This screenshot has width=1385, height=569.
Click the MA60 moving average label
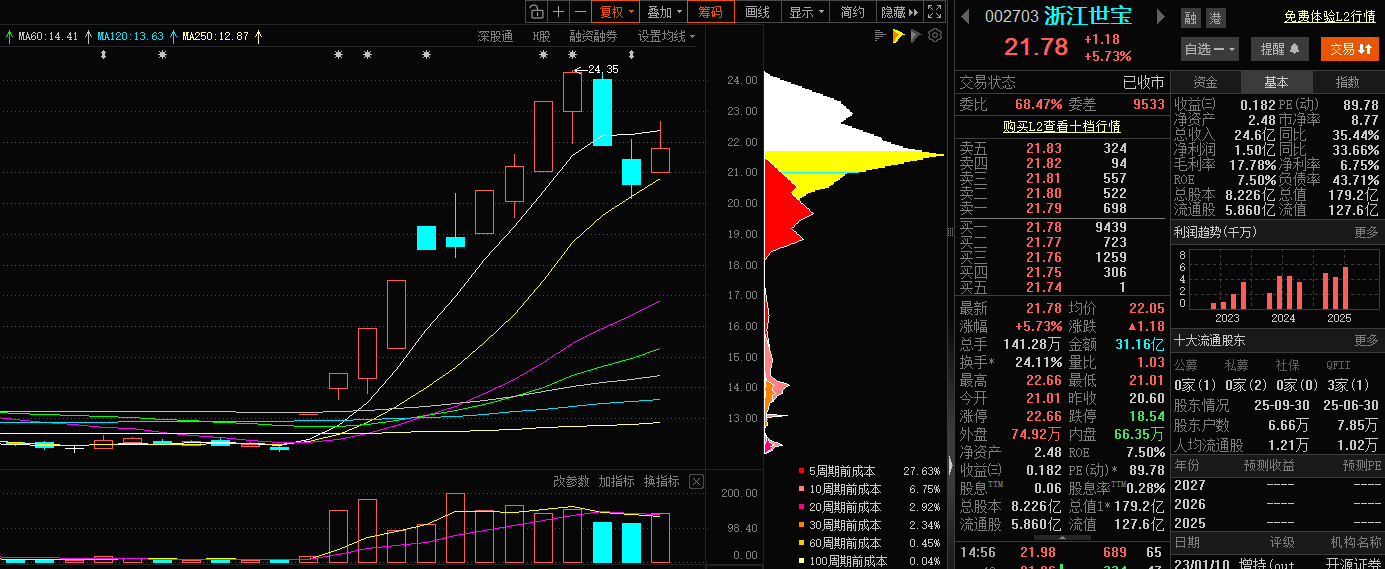49,36
